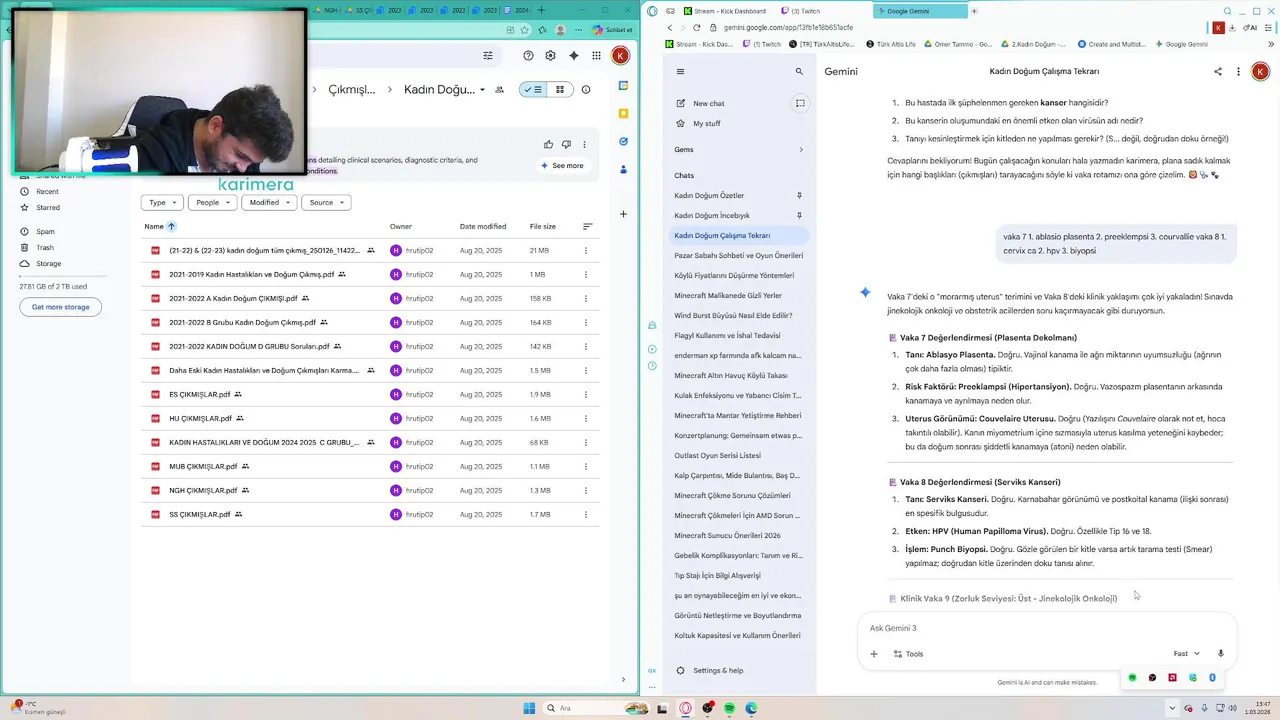Viewport: 1280px width, 720px height.
Task: Click the view details info icon in Drive
Action: point(586,90)
